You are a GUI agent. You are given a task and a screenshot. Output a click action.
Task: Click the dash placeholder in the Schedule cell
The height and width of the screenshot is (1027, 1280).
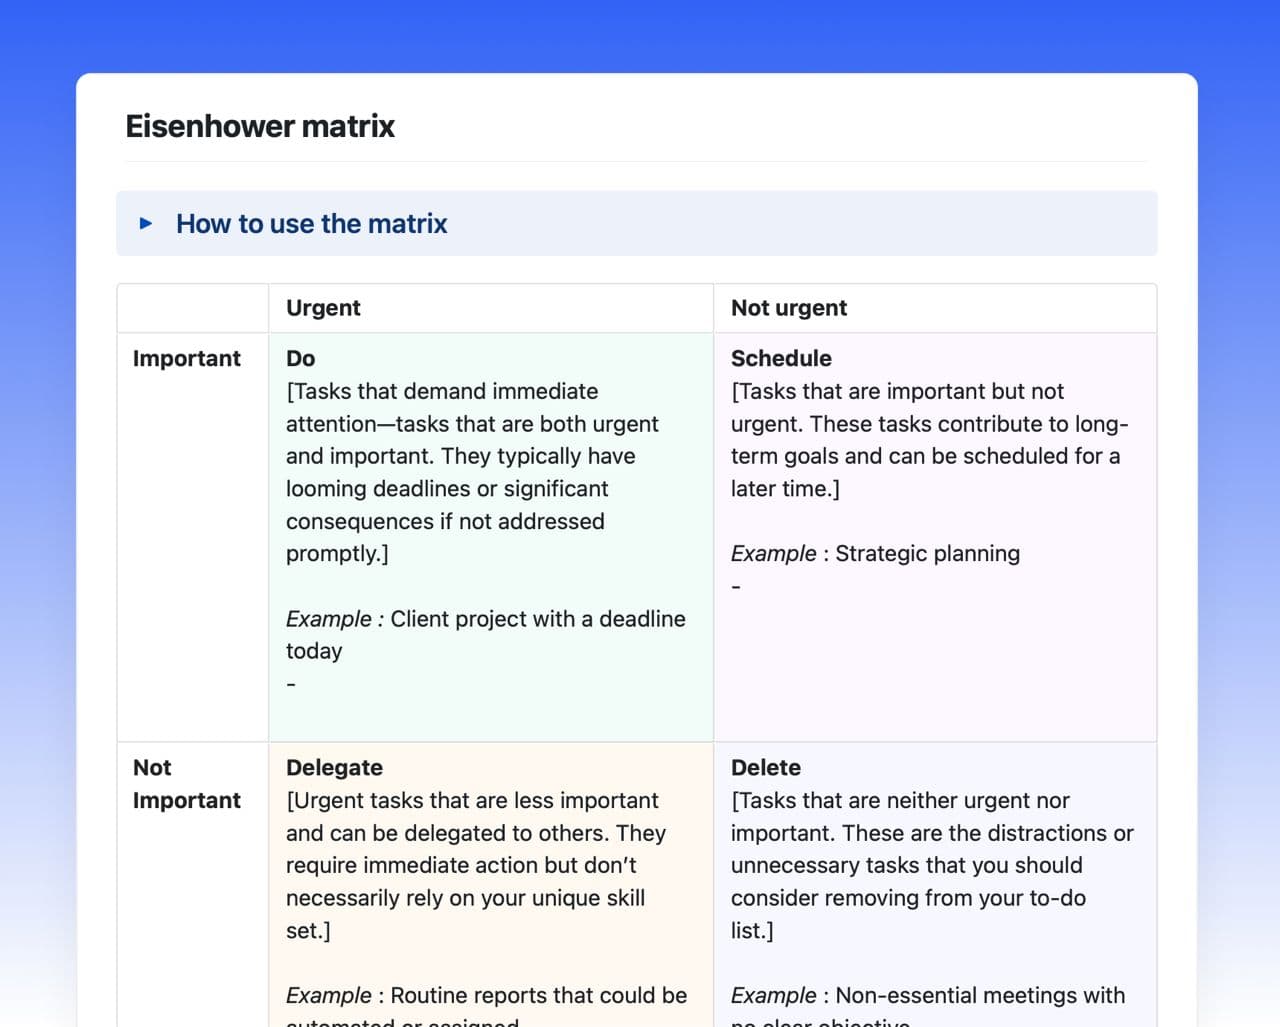pyautogui.click(x=736, y=587)
